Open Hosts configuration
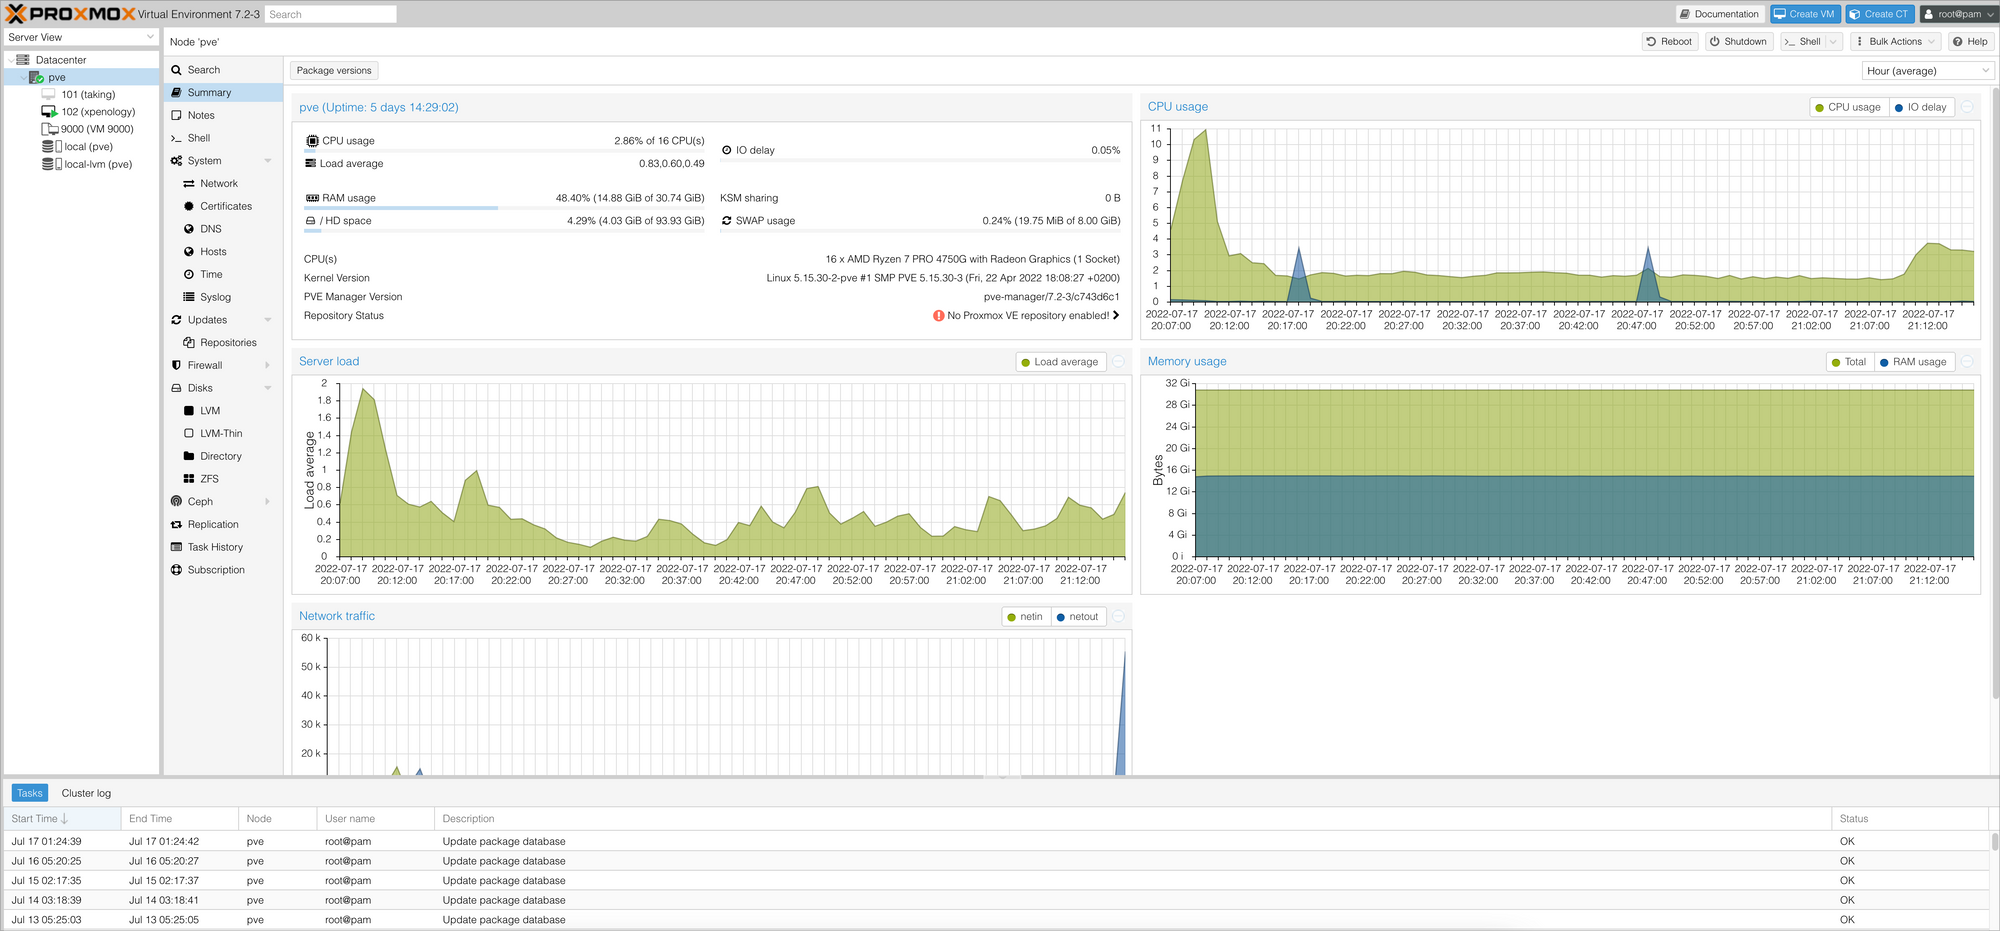This screenshot has width=2000, height=931. [x=213, y=252]
